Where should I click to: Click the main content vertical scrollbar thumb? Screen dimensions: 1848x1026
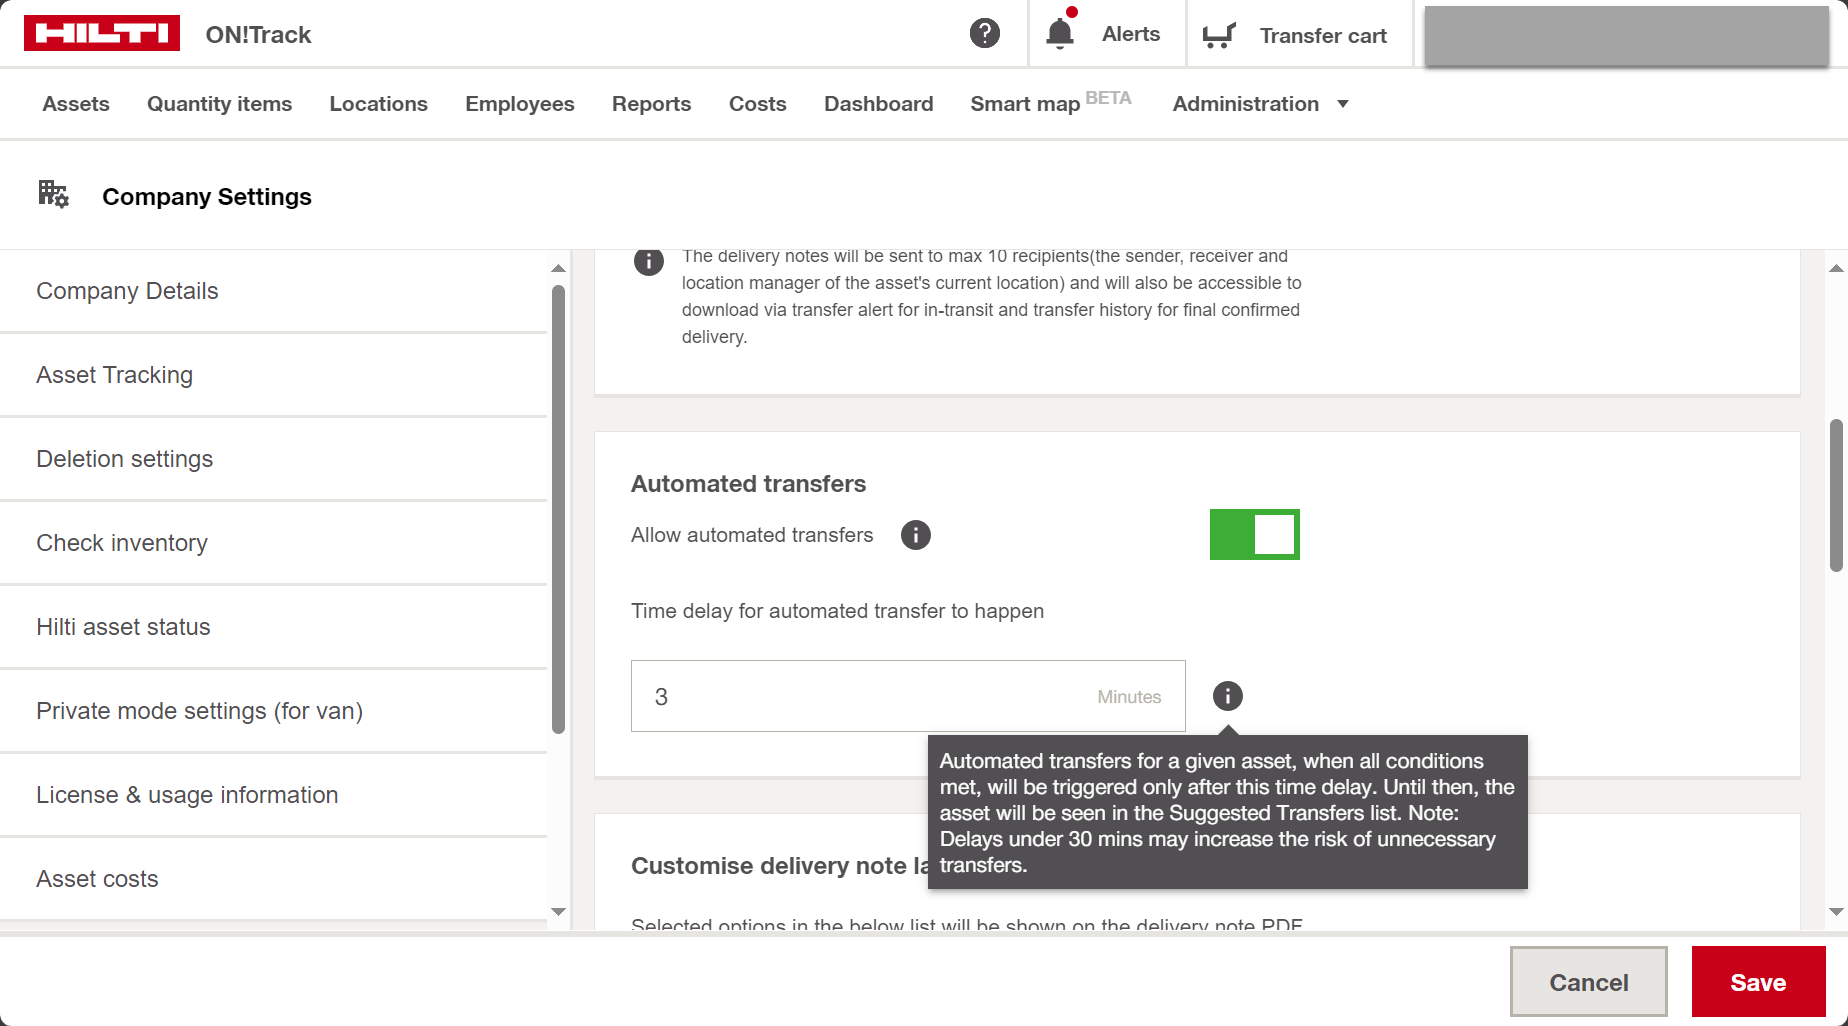[1835, 495]
